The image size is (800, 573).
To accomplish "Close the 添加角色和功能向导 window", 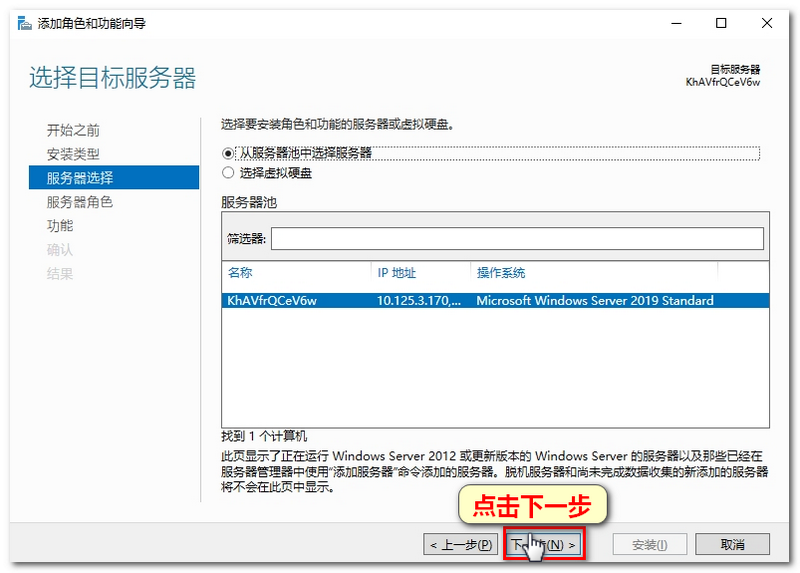I will [x=767, y=23].
